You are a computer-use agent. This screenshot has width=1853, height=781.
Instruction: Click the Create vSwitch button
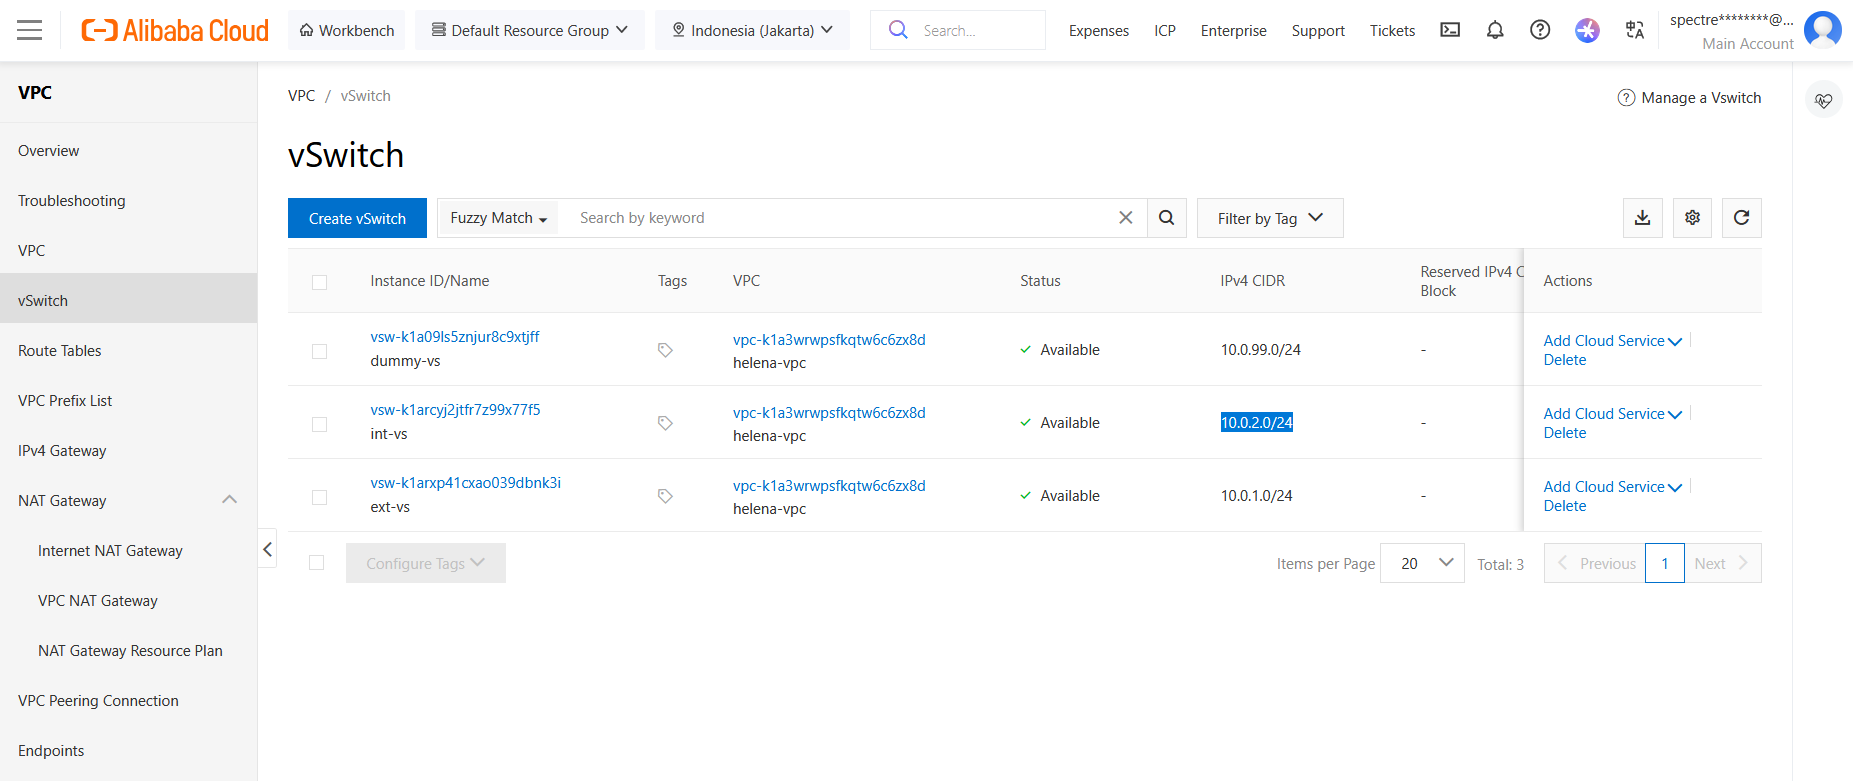357,218
